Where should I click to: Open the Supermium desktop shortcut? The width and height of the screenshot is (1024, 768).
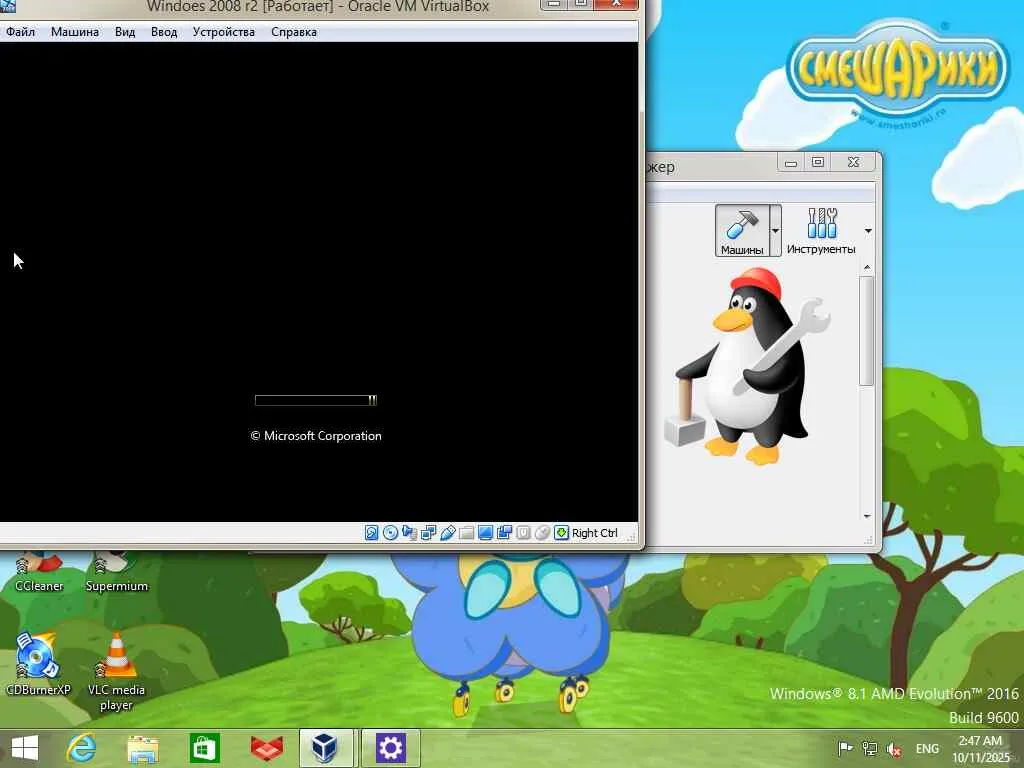coord(117,573)
